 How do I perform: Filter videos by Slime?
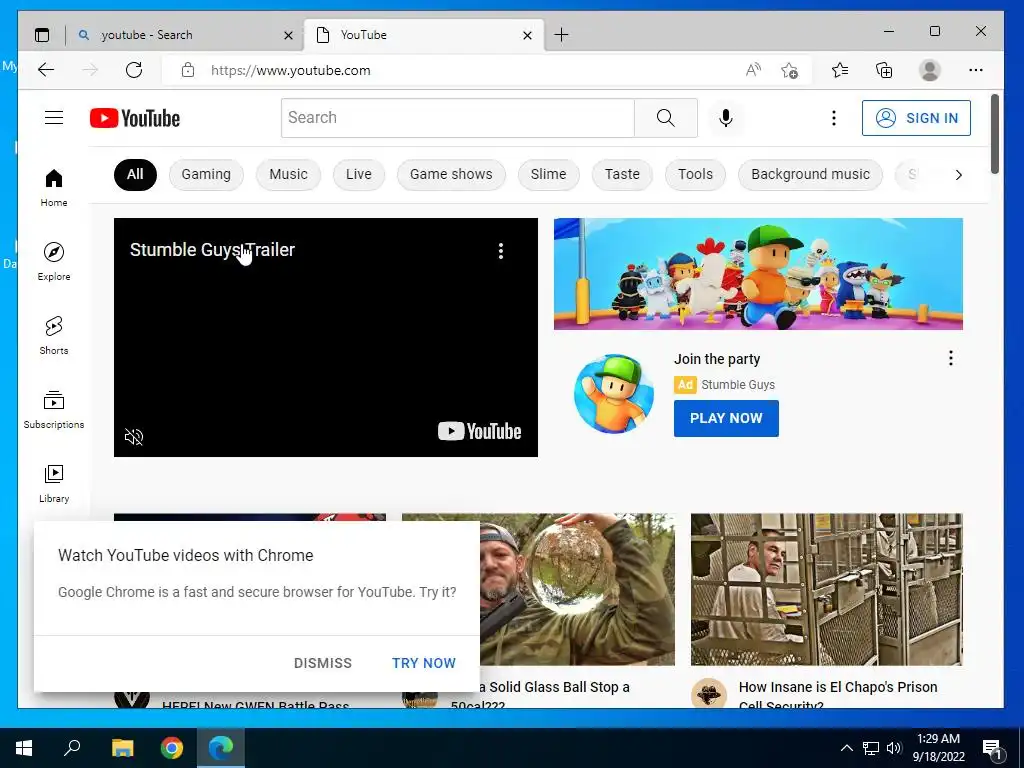click(549, 174)
